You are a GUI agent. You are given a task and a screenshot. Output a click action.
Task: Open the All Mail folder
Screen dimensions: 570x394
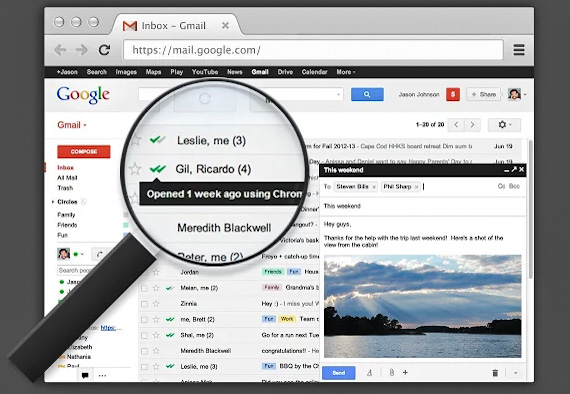67,178
